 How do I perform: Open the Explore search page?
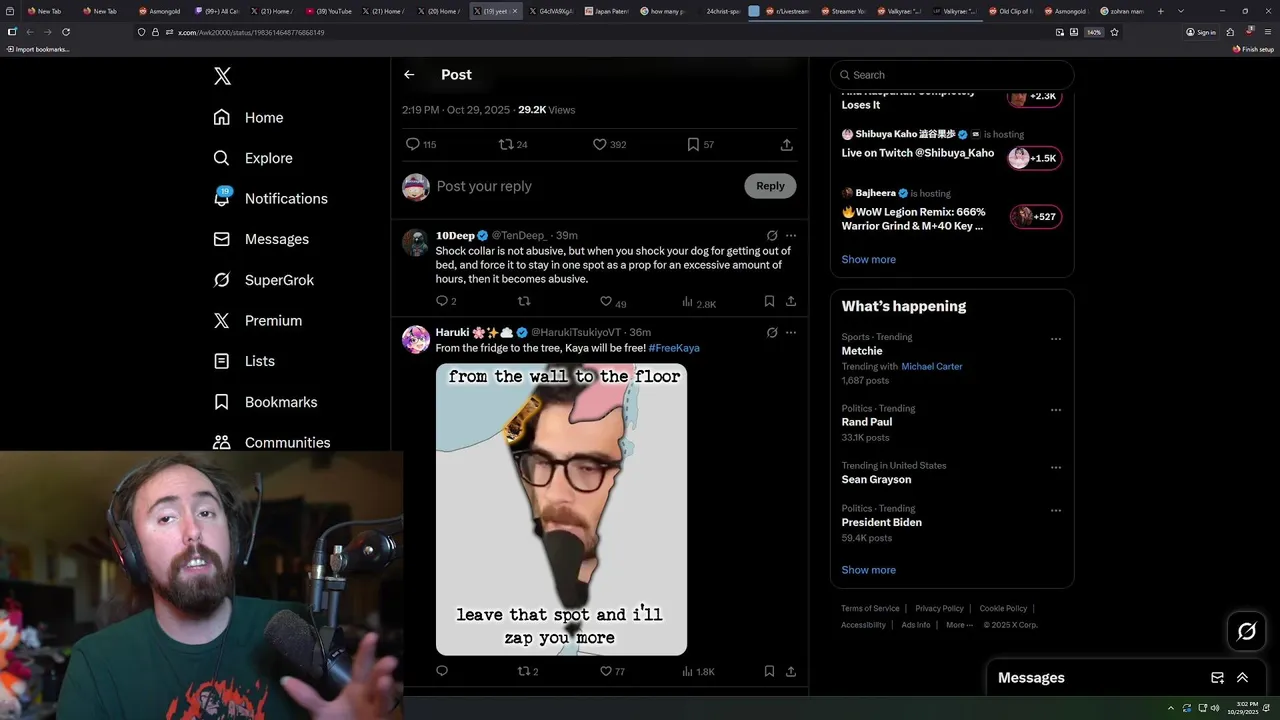coord(253,158)
